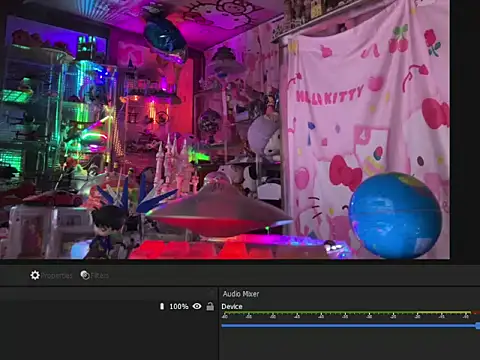Viewport: 480px width, 360px height.
Task: Click the Properties gear icon
Action: click(35, 275)
